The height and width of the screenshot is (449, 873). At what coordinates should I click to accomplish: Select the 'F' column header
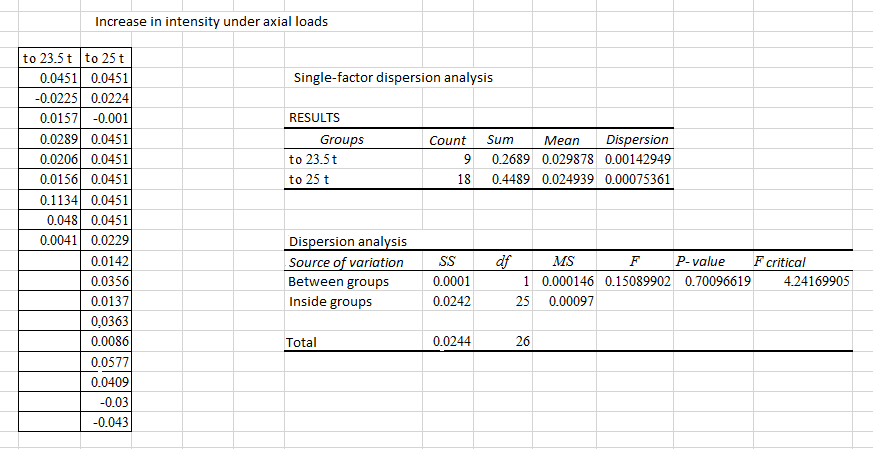(634, 261)
